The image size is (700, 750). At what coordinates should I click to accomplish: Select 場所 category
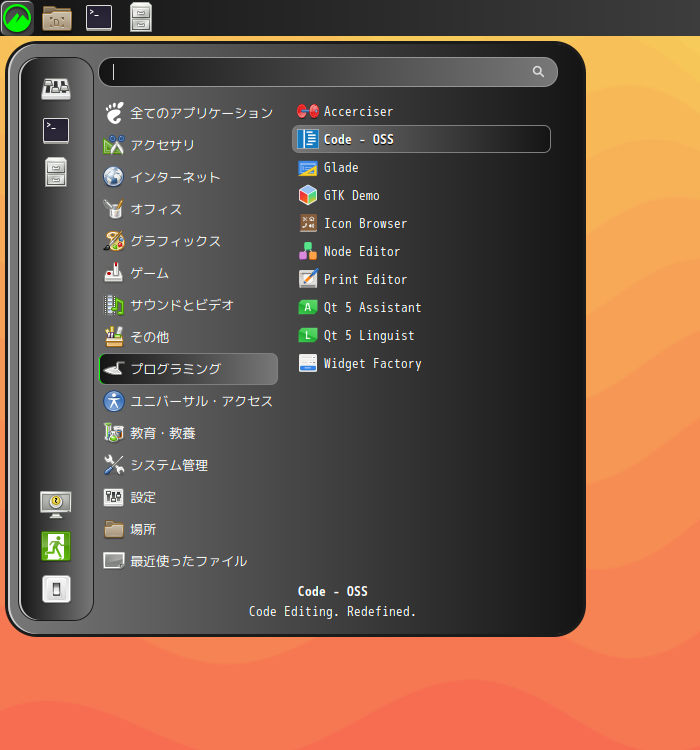click(x=189, y=529)
